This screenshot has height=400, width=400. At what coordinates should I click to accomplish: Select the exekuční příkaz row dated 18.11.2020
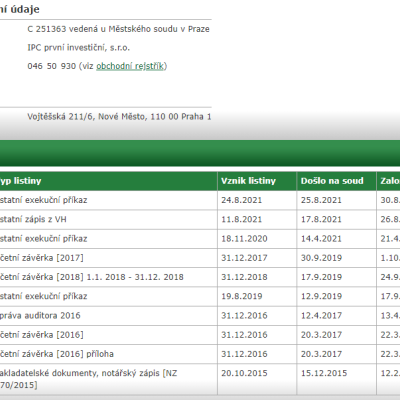coord(200,239)
